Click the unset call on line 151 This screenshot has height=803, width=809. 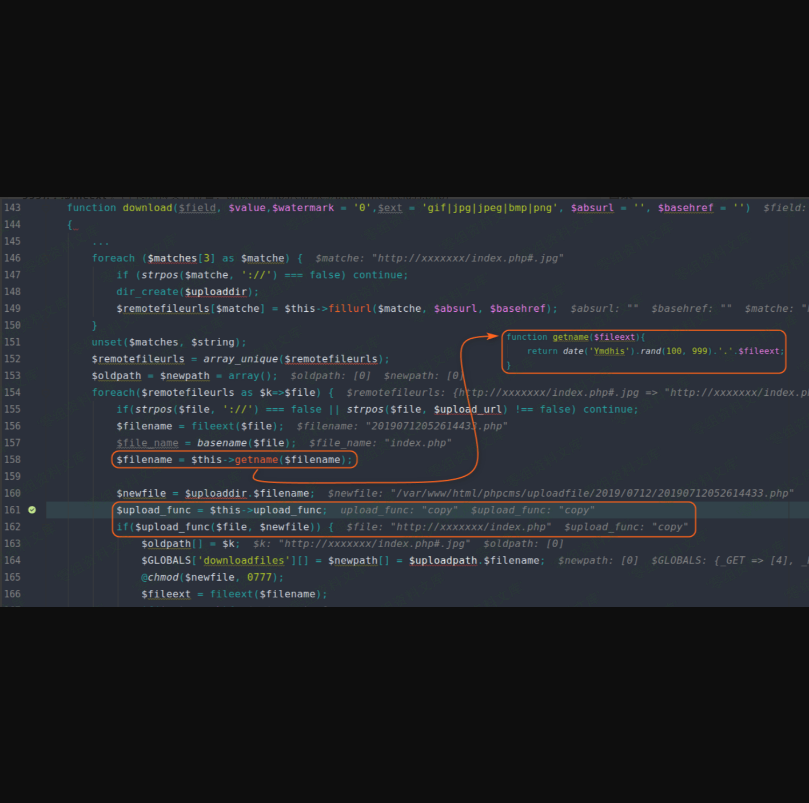(x=106, y=342)
